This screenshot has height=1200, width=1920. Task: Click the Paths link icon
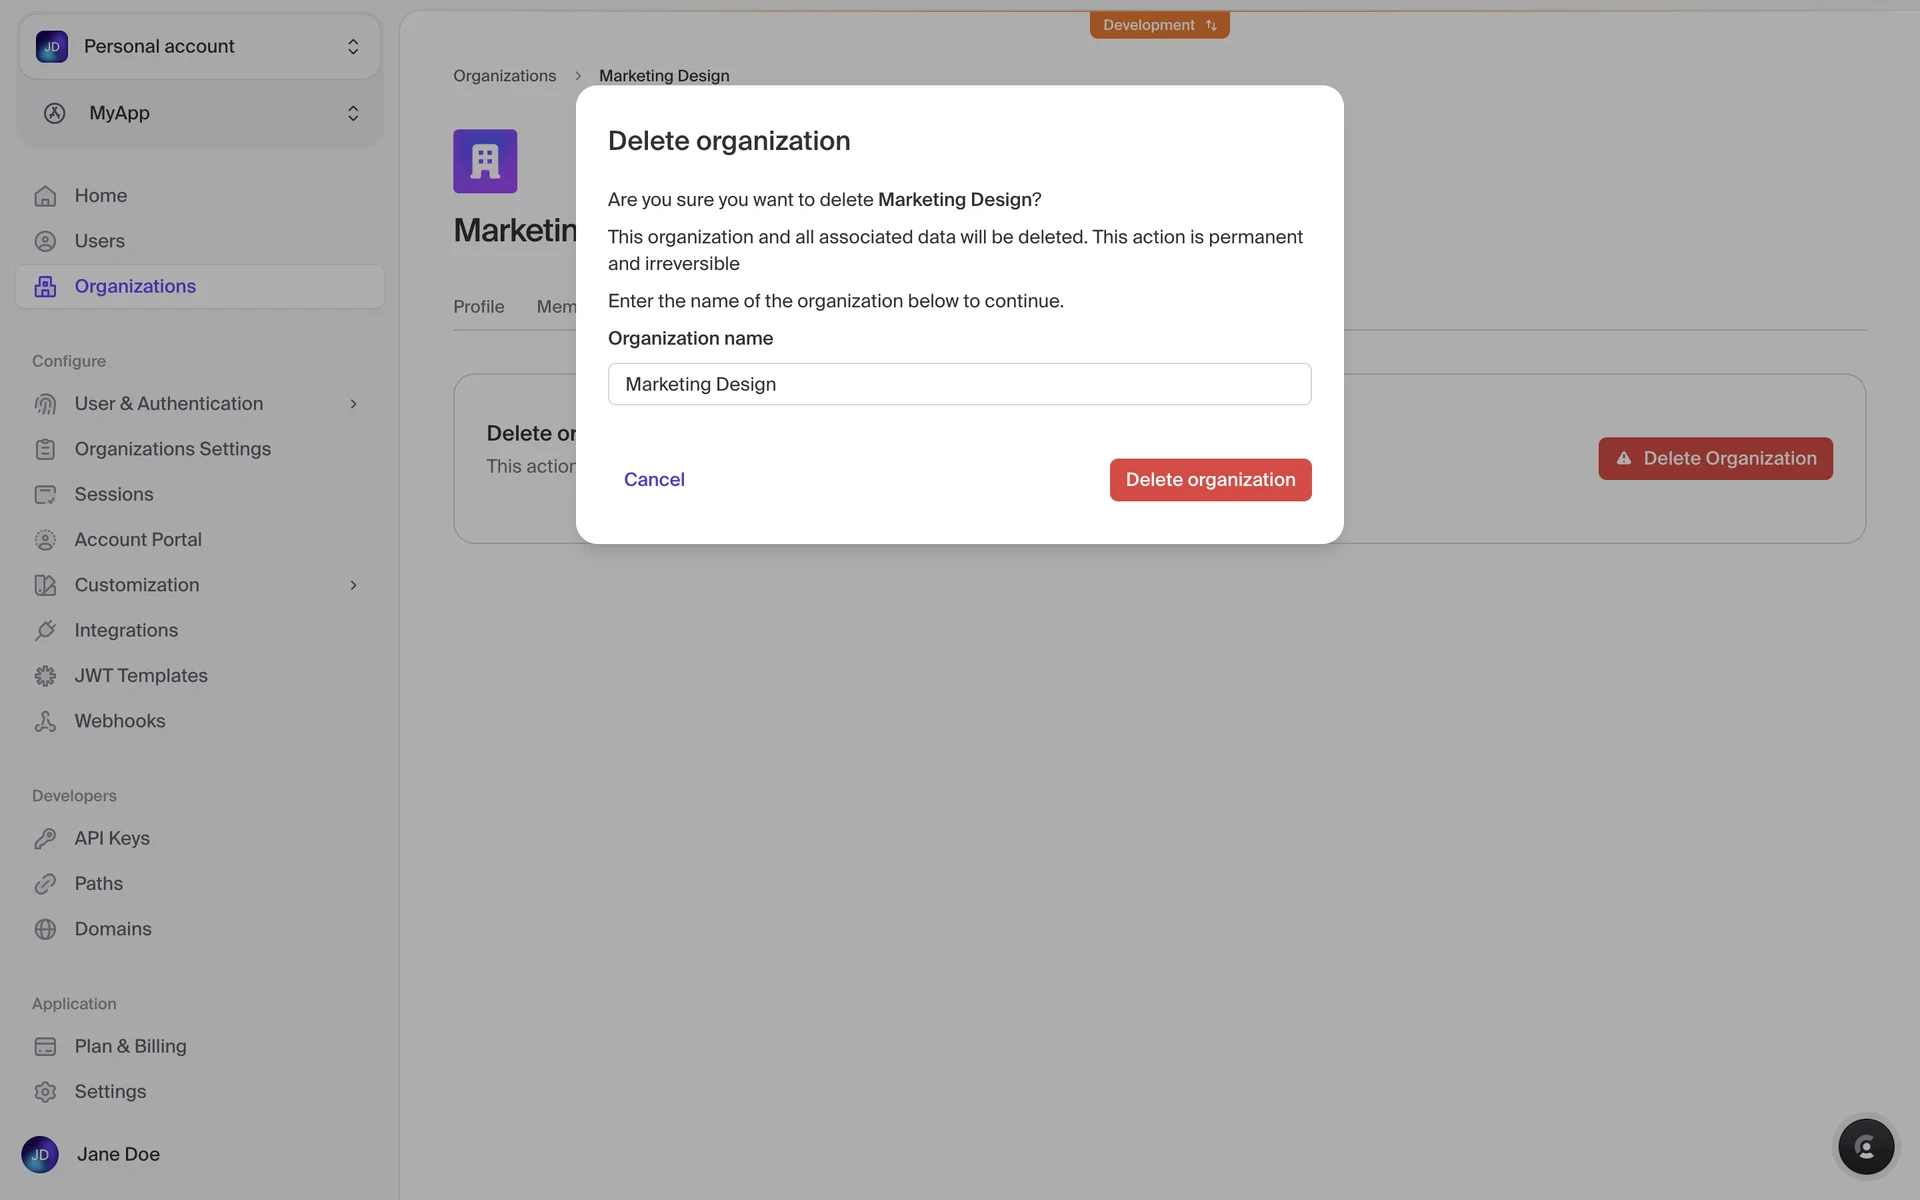45,884
